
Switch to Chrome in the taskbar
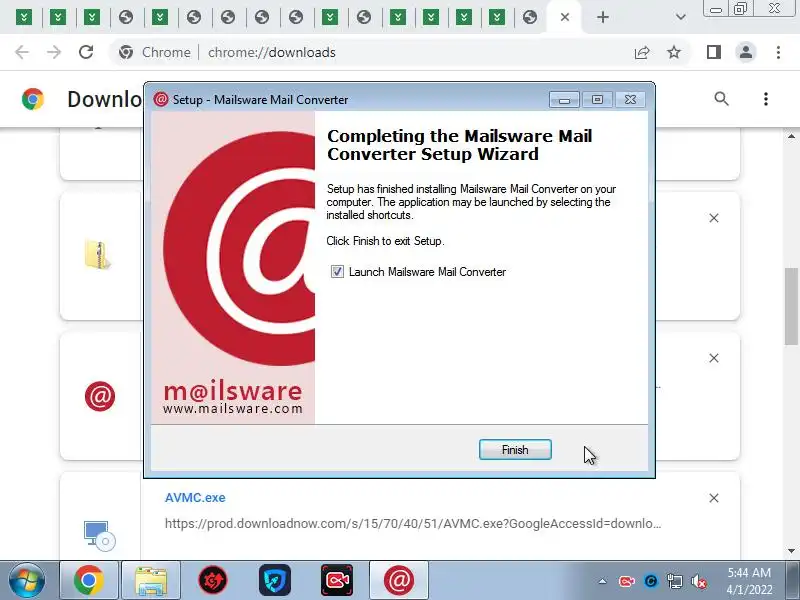tap(89, 581)
